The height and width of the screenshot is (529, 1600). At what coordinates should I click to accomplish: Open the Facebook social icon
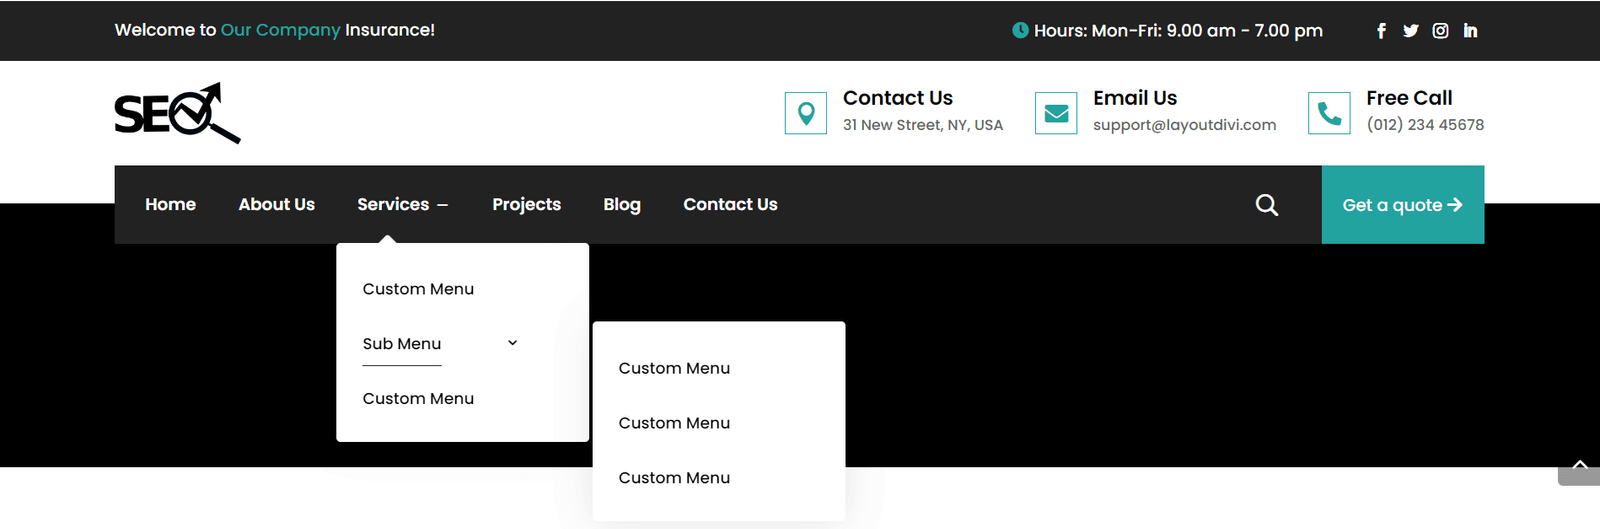point(1381,31)
